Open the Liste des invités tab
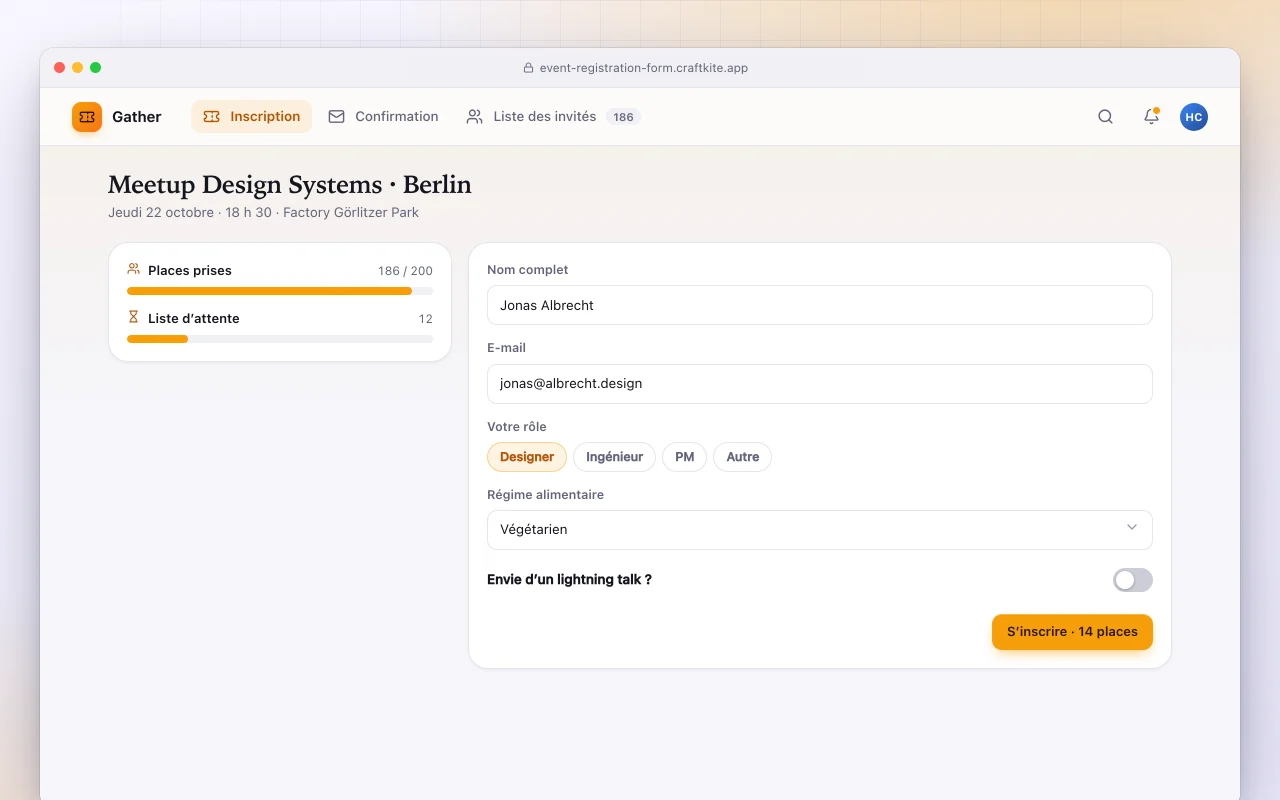 click(x=553, y=117)
